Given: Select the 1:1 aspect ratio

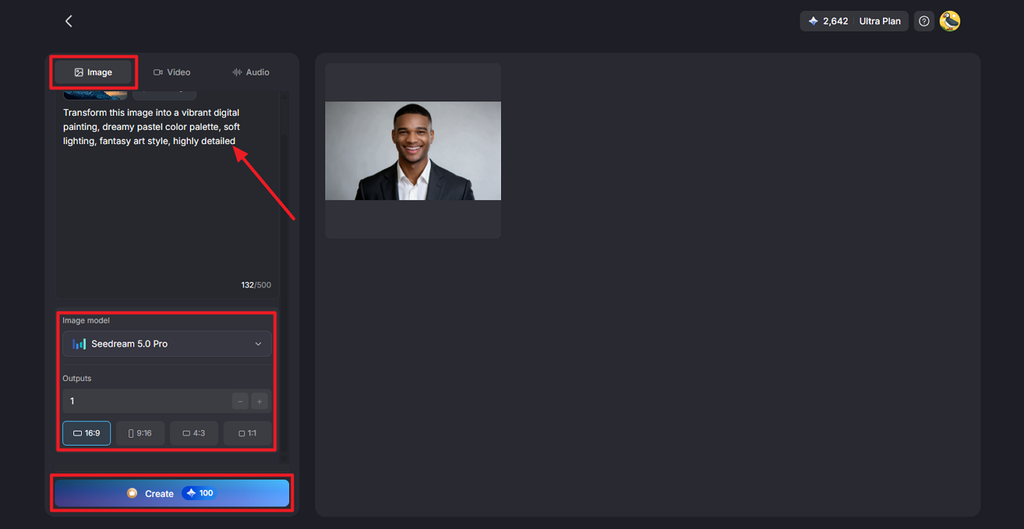Looking at the screenshot, I should pos(248,433).
